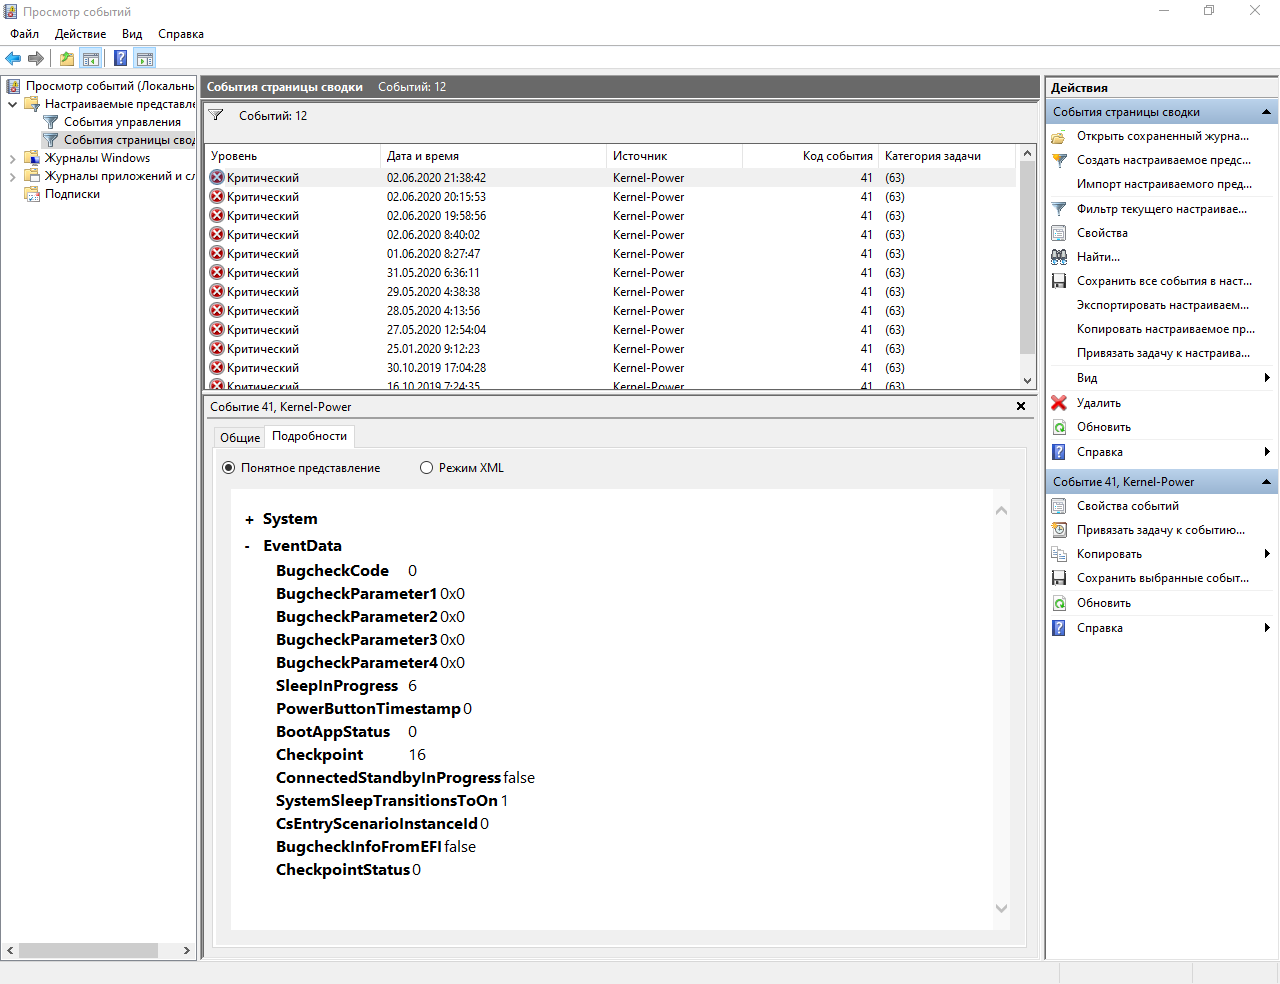Click the save selected events floppy icon
Viewport: 1280px width, 984px height.
1059,578
